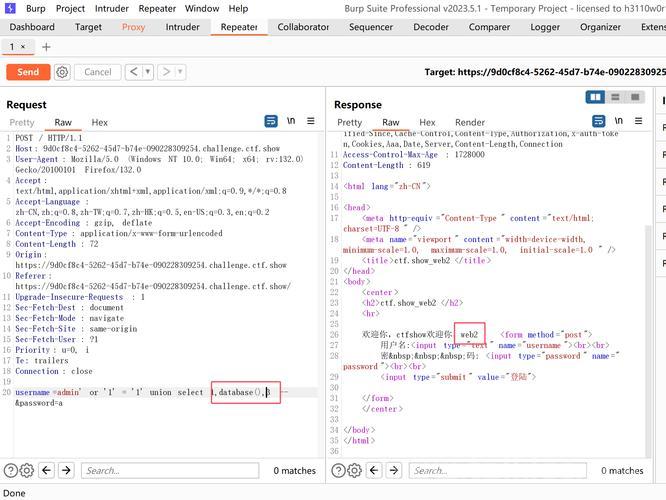Go back to previous request in history

coord(133,72)
